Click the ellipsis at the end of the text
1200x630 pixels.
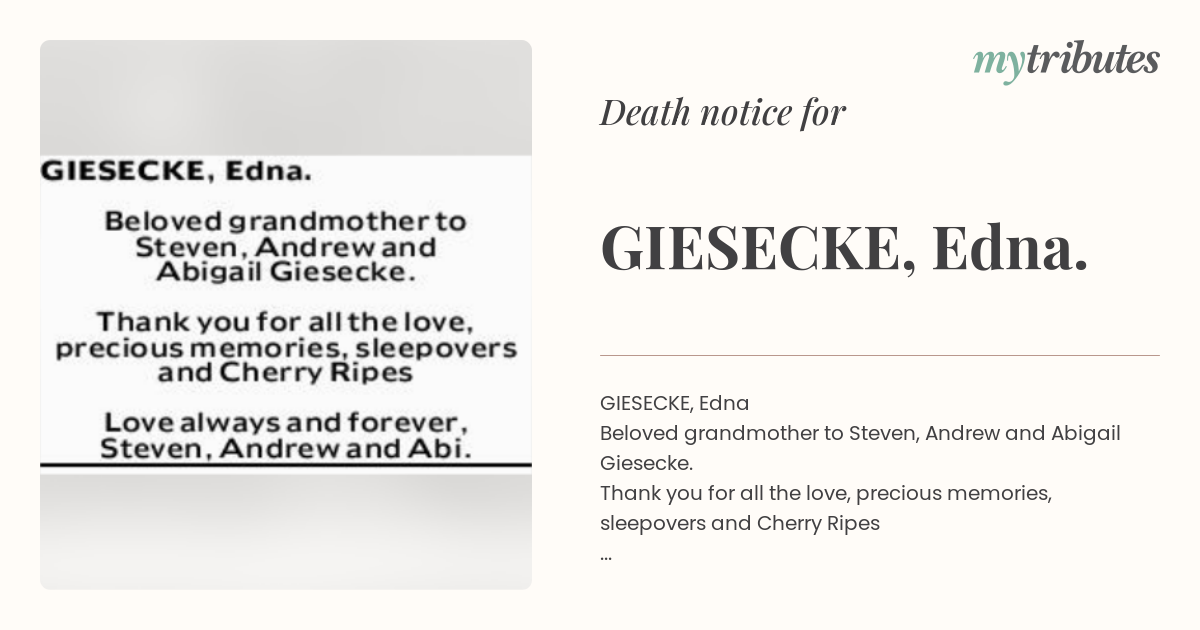coord(606,553)
